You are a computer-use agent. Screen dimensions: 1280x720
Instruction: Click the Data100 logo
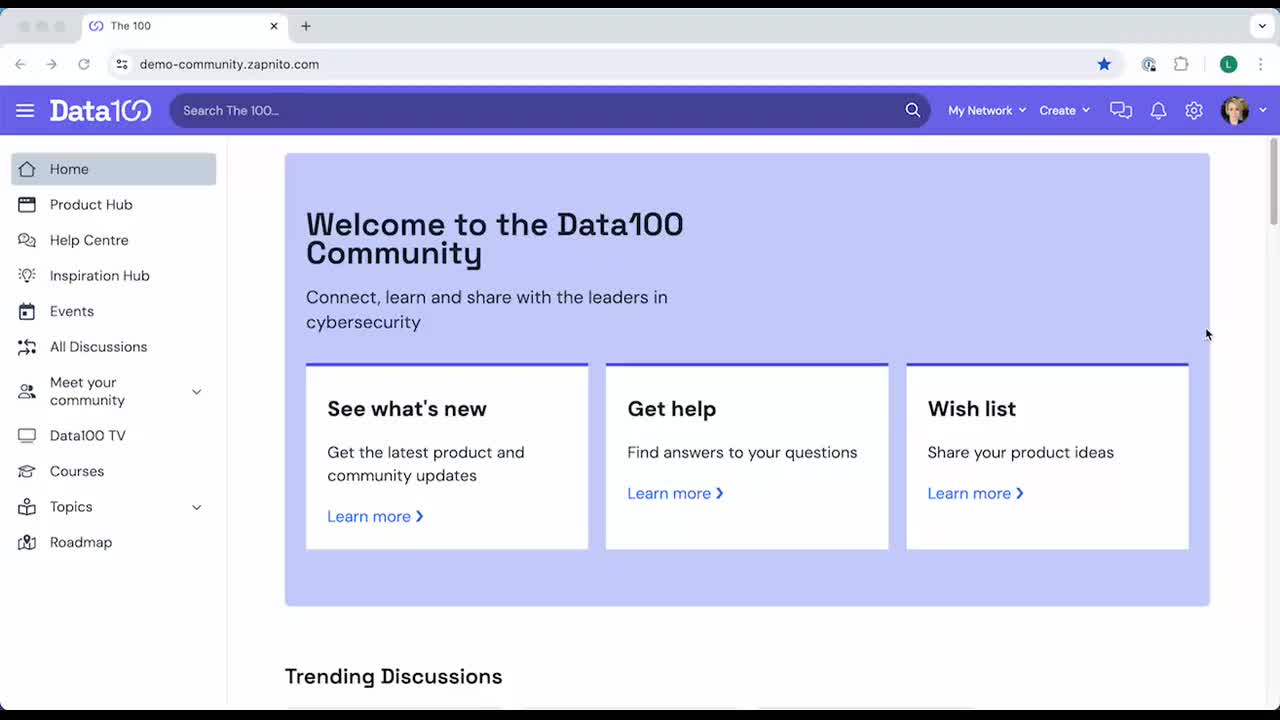pos(100,110)
